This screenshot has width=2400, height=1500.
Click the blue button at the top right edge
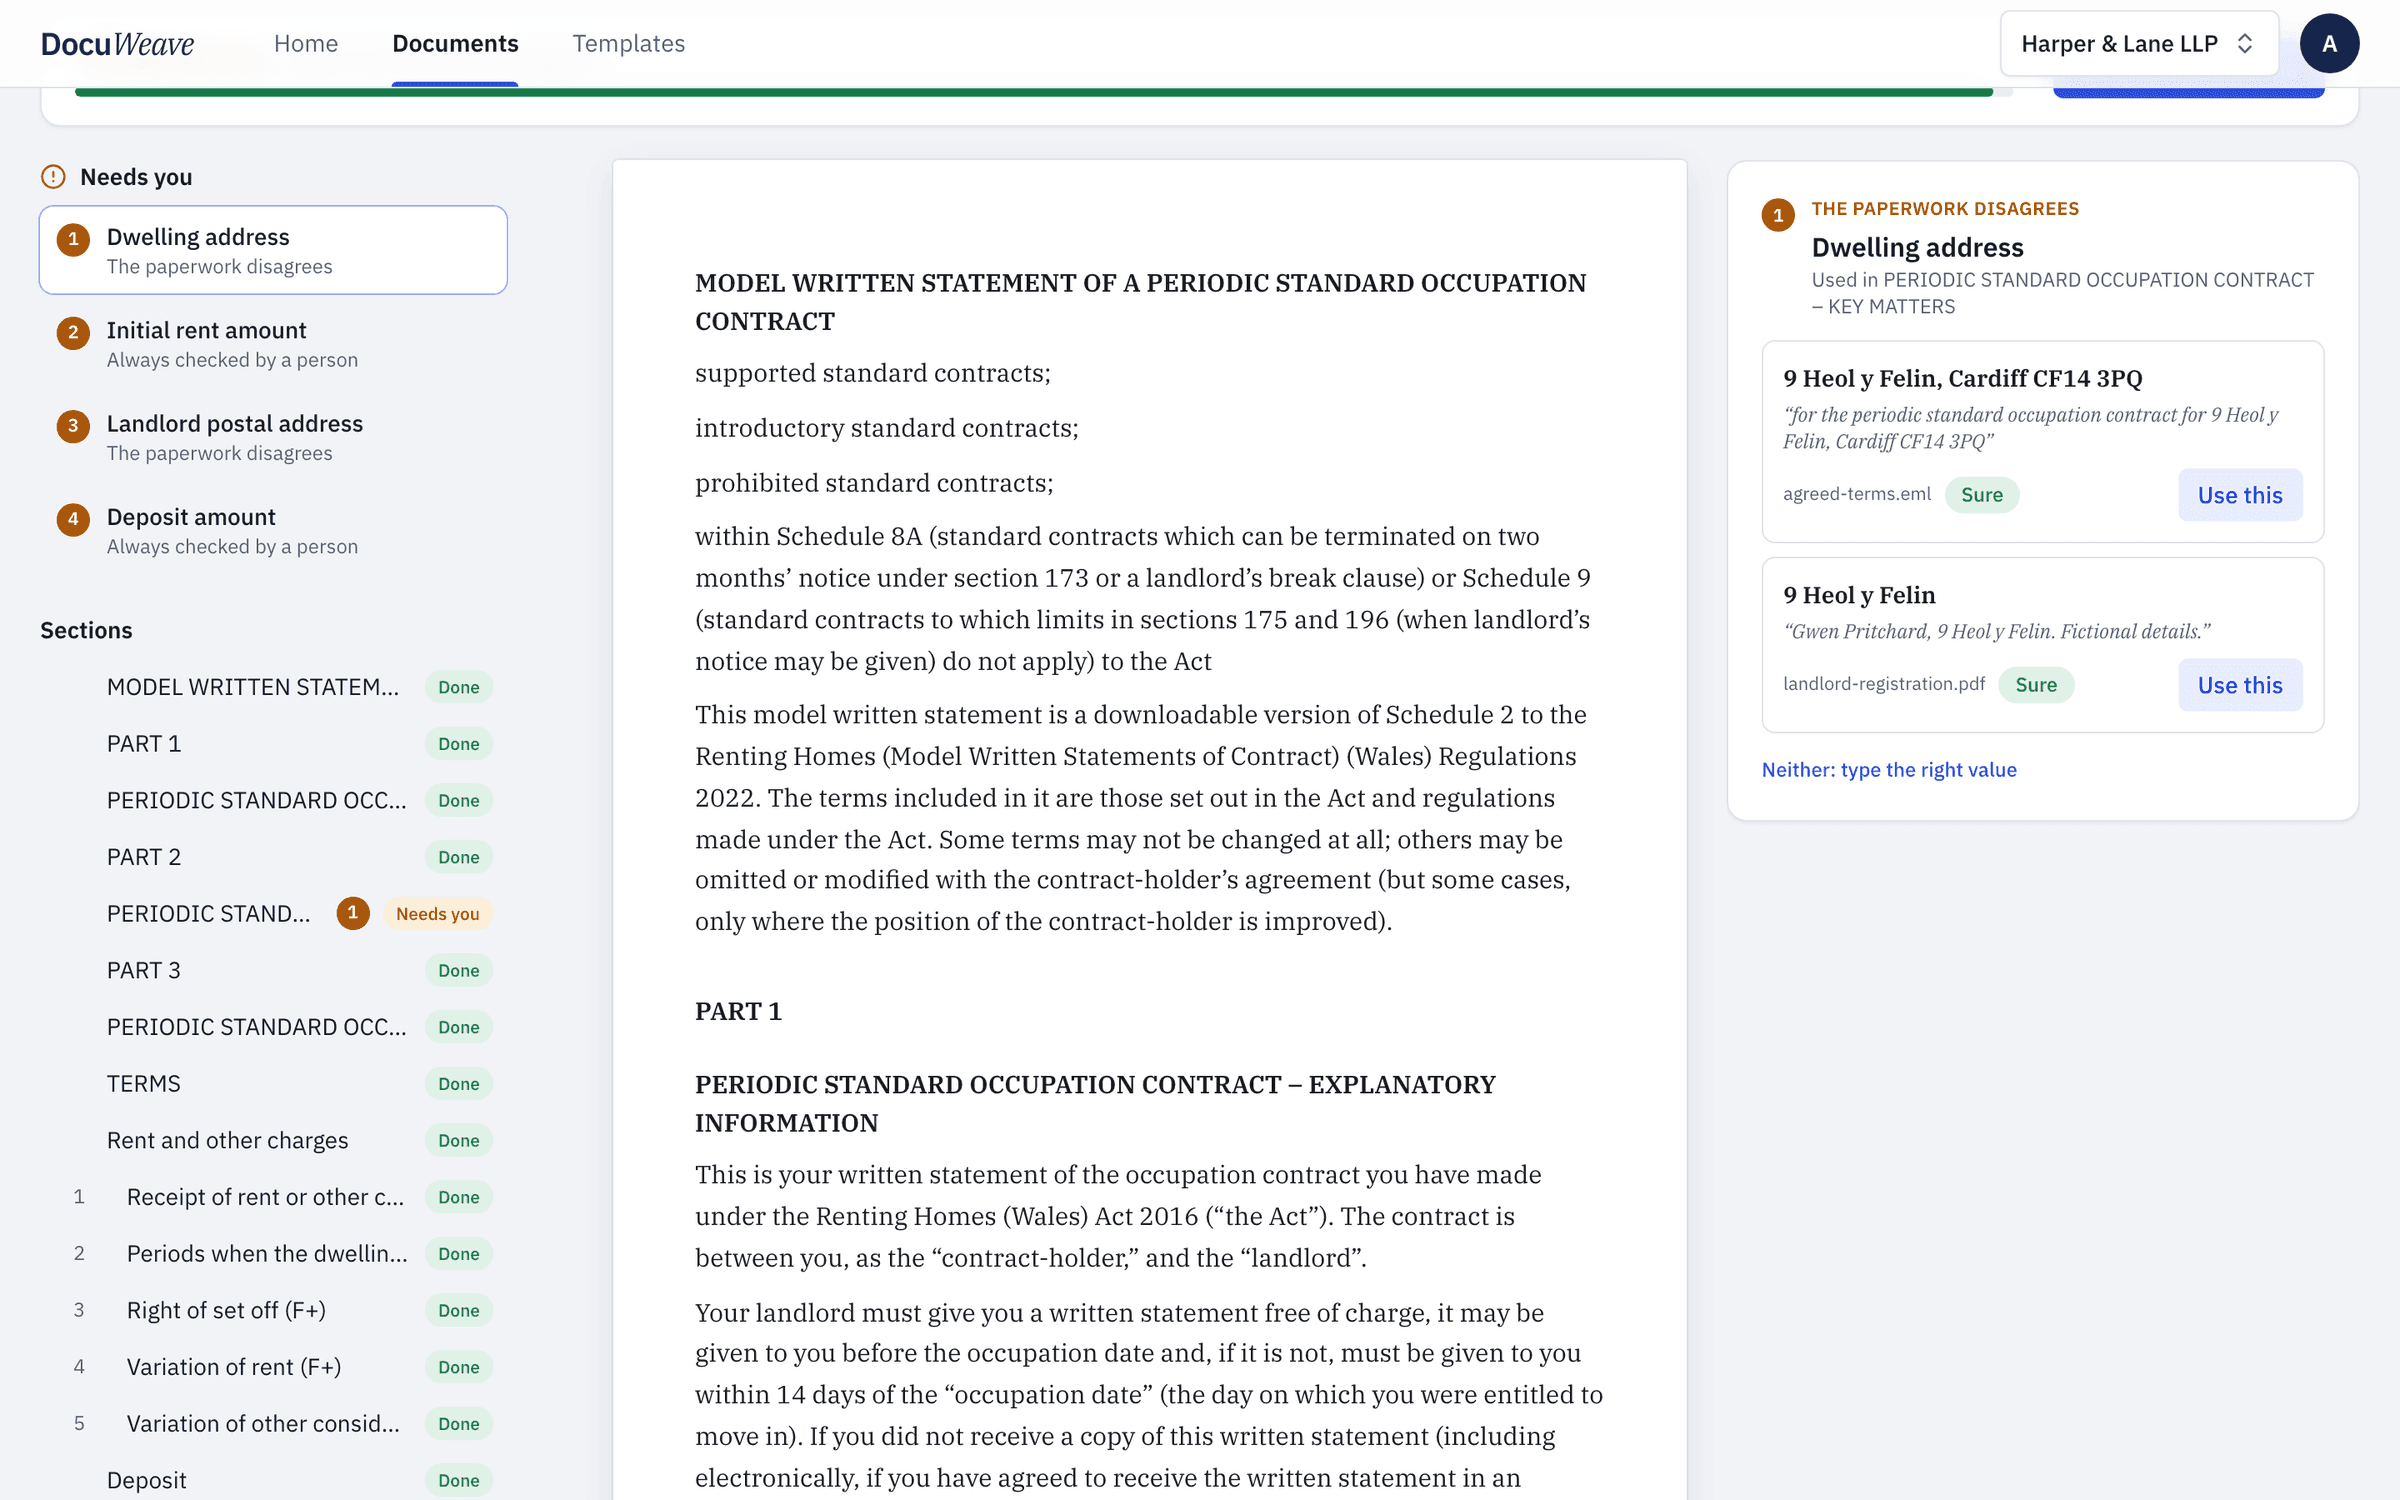(2188, 93)
